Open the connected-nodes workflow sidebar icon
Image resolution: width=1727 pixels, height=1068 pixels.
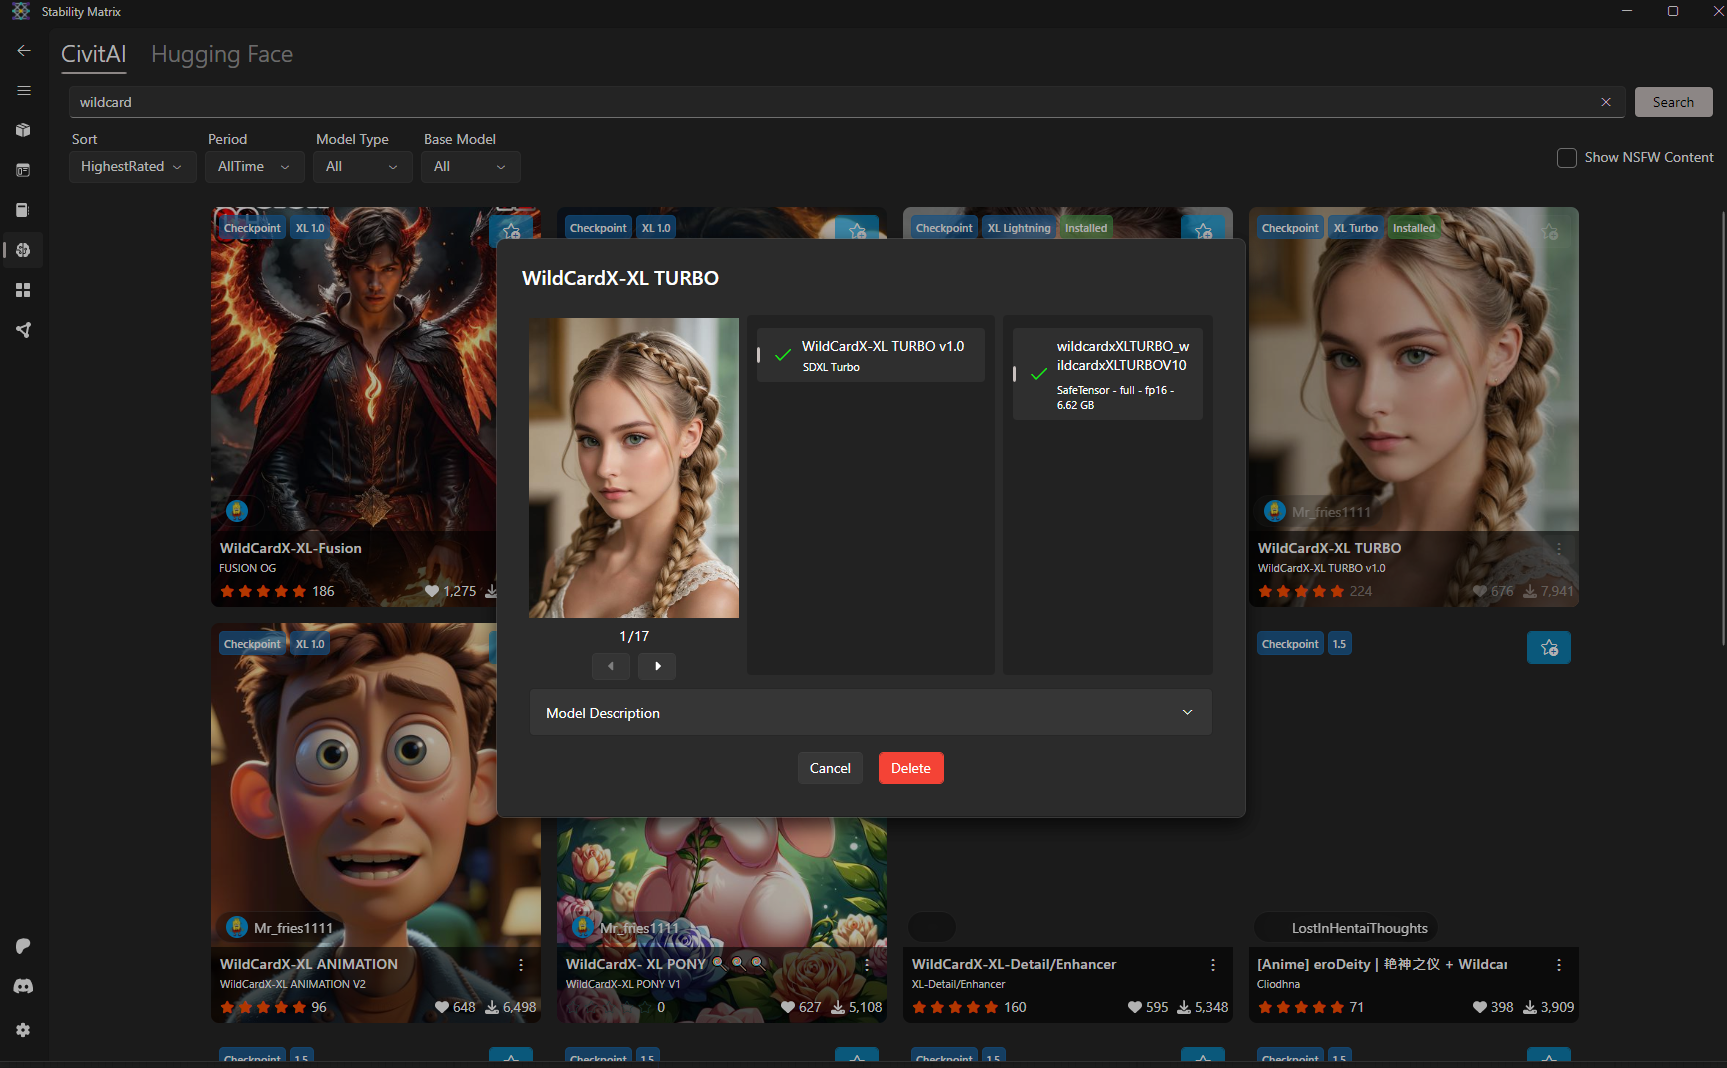point(24,330)
